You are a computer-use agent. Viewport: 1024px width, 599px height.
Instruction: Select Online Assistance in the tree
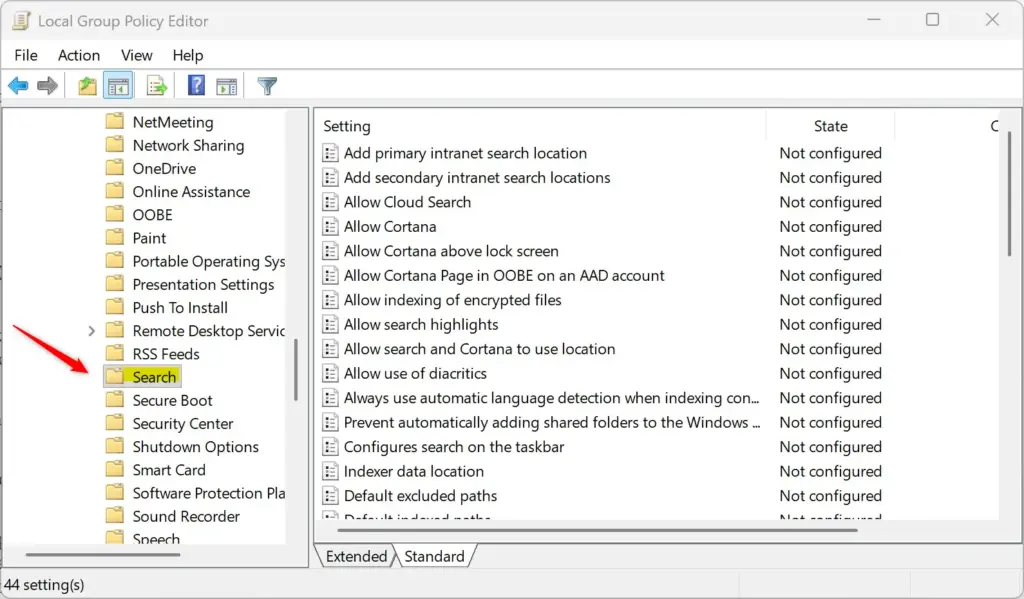tap(191, 191)
